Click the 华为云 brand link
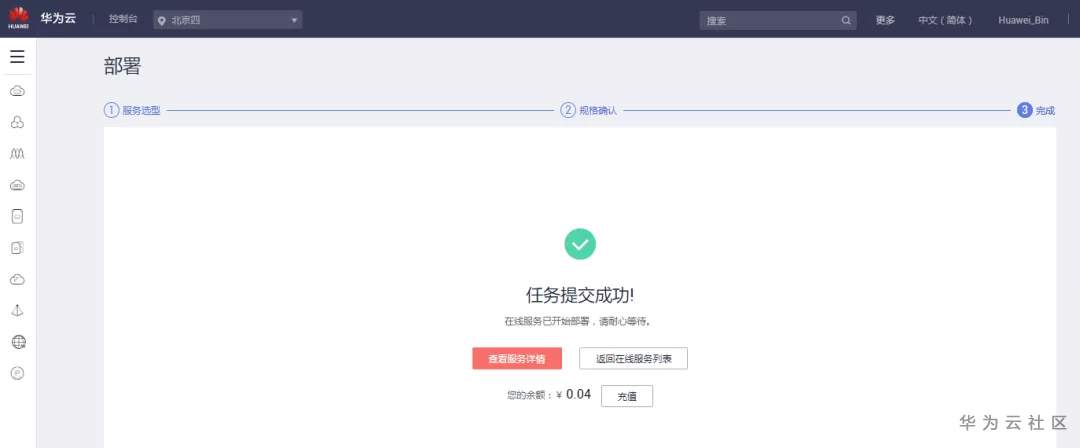The height and width of the screenshot is (448, 1080). point(58,19)
